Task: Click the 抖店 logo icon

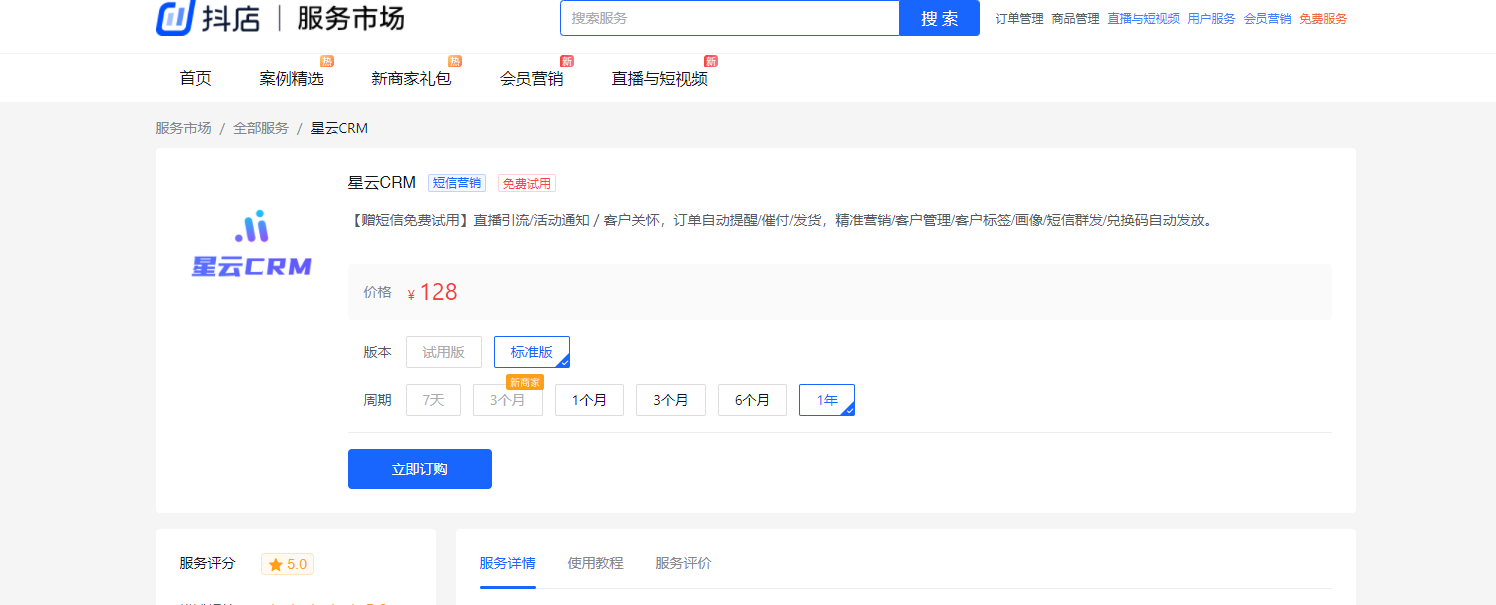Action: coord(174,17)
